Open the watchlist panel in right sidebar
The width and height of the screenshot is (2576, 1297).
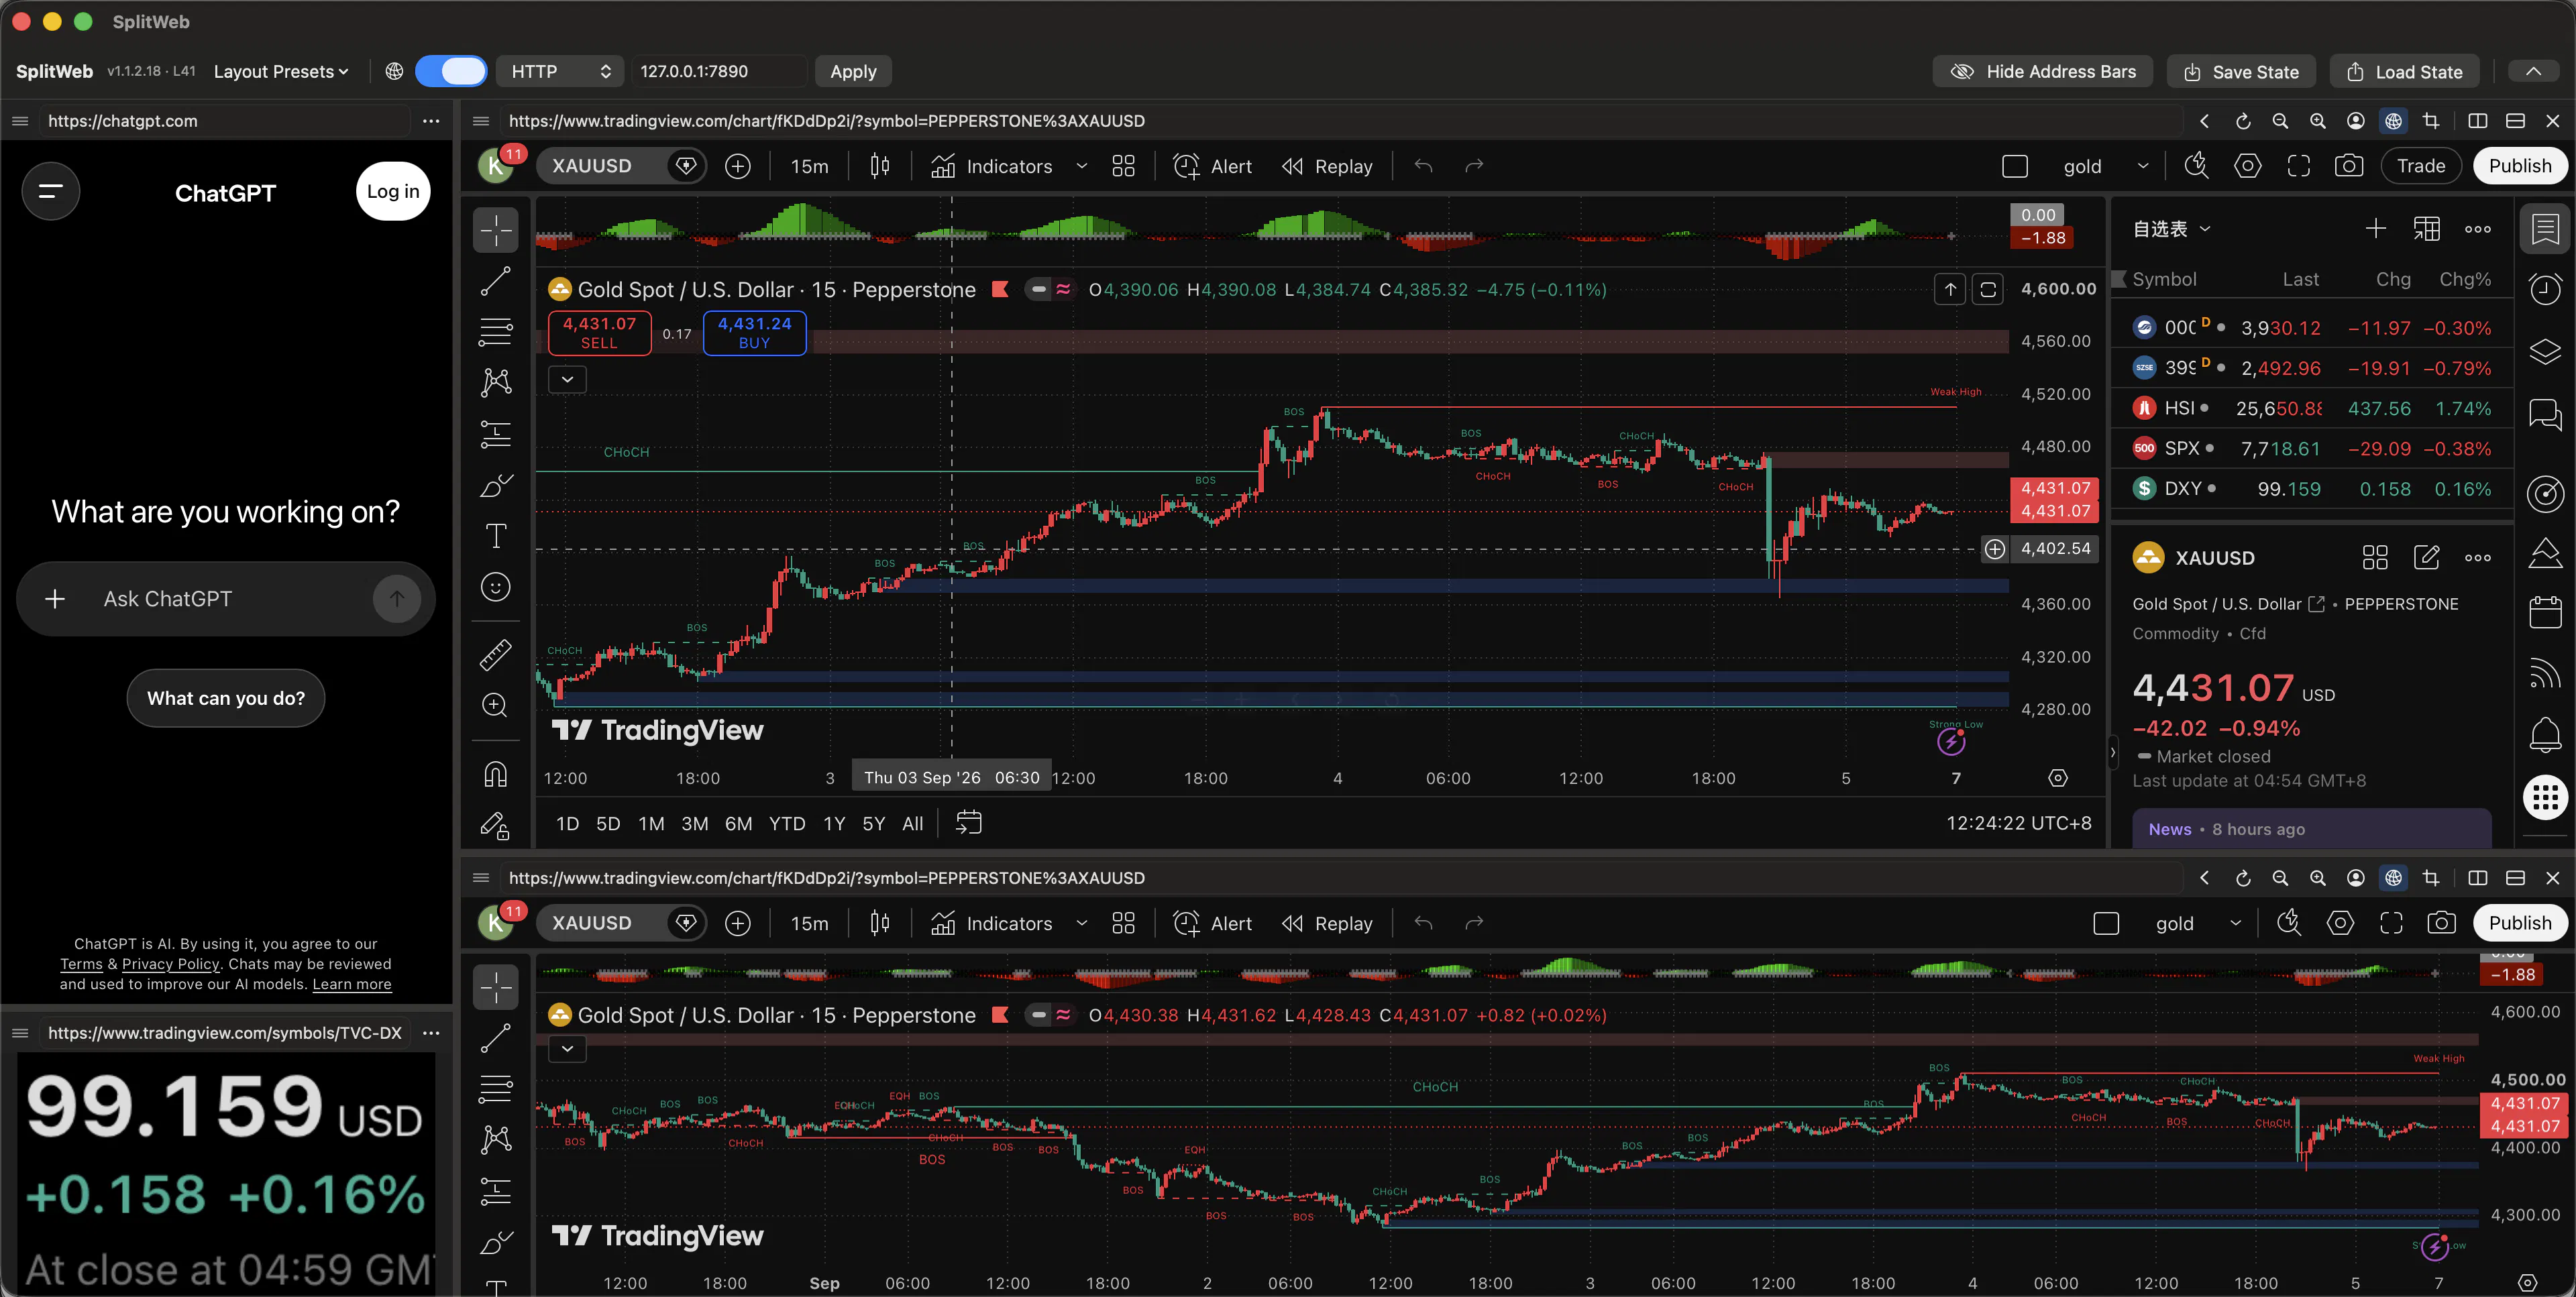pyautogui.click(x=2545, y=230)
